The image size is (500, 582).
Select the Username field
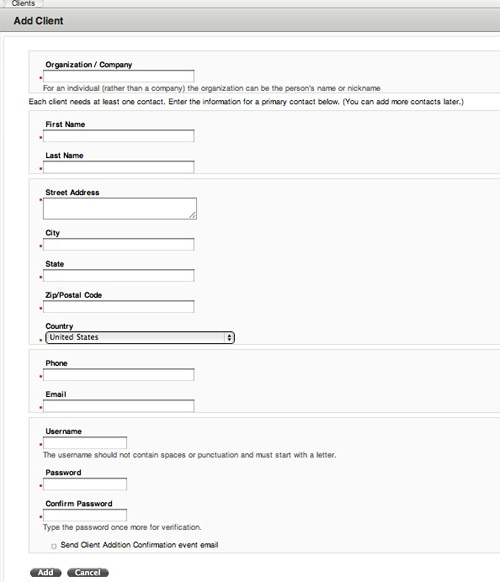85,443
